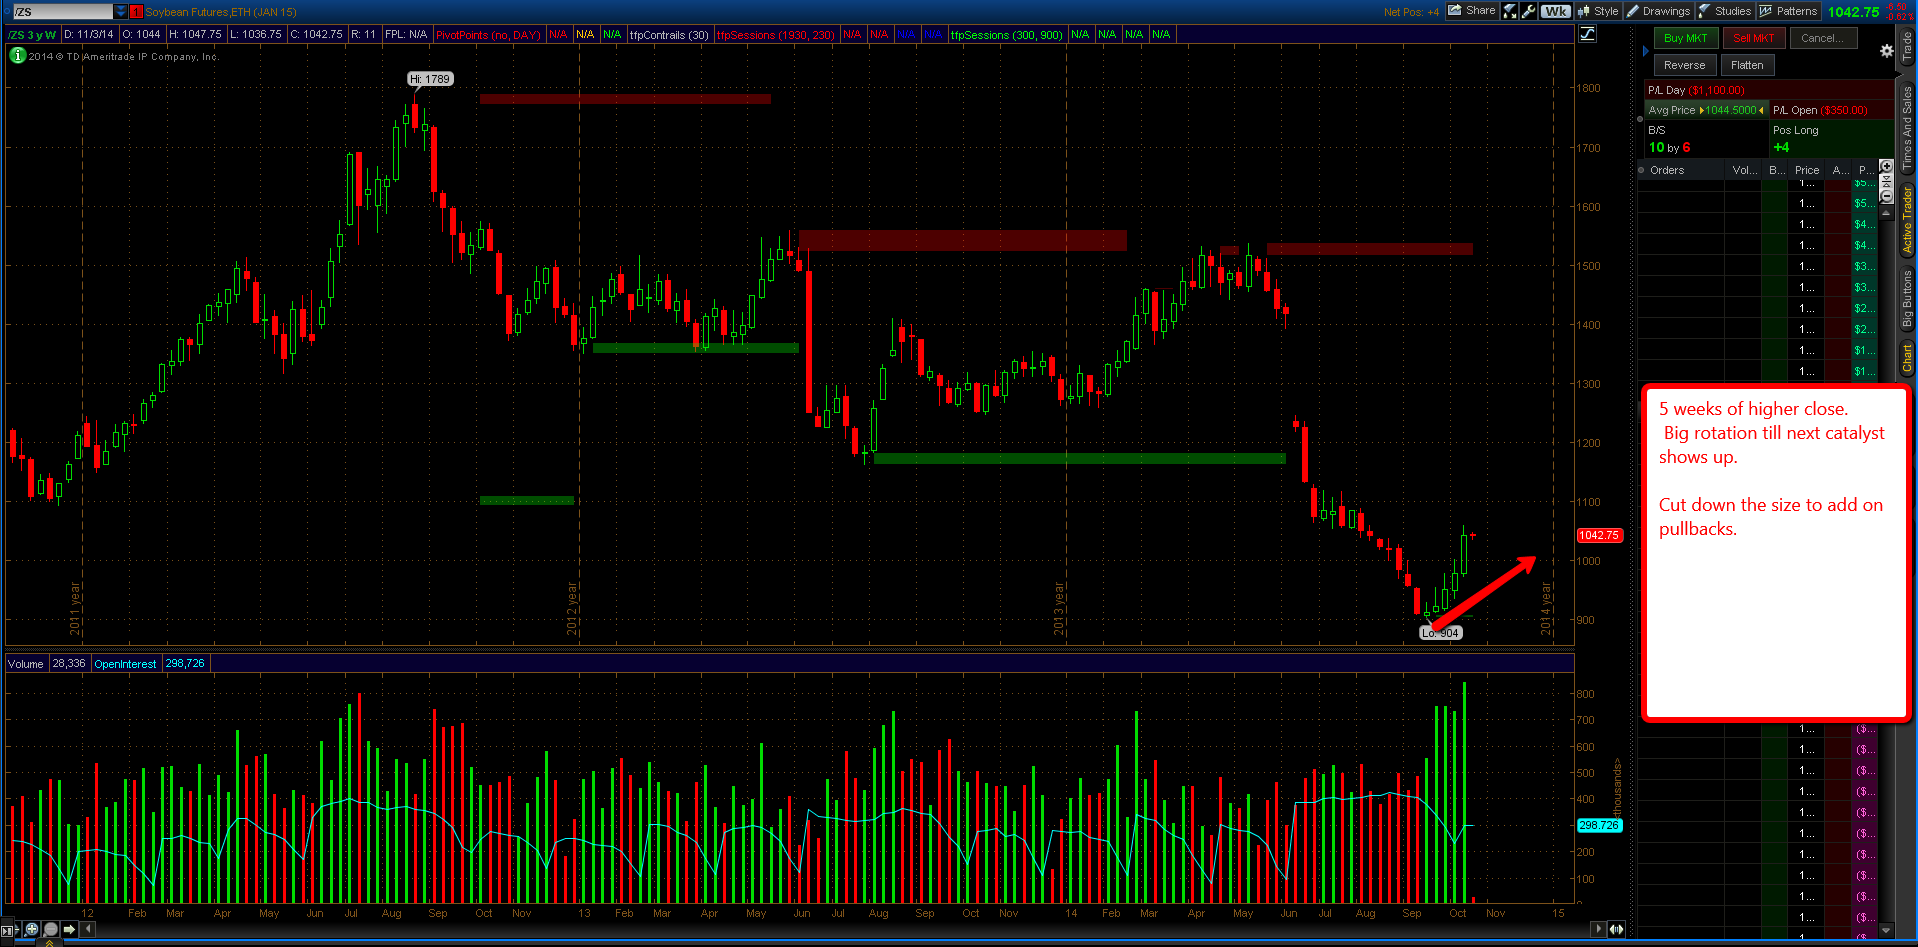
Task: Open the symbol dropdown arrow
Action: point(121,12)
